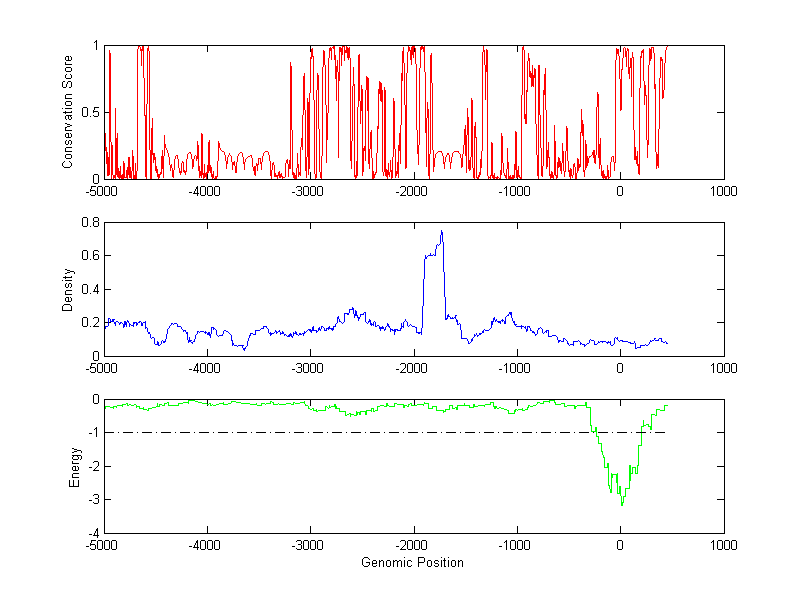Screen dimensions: 800x599
Task: Click the 0.8 tick label on Density axis
Action: (90, 223)
